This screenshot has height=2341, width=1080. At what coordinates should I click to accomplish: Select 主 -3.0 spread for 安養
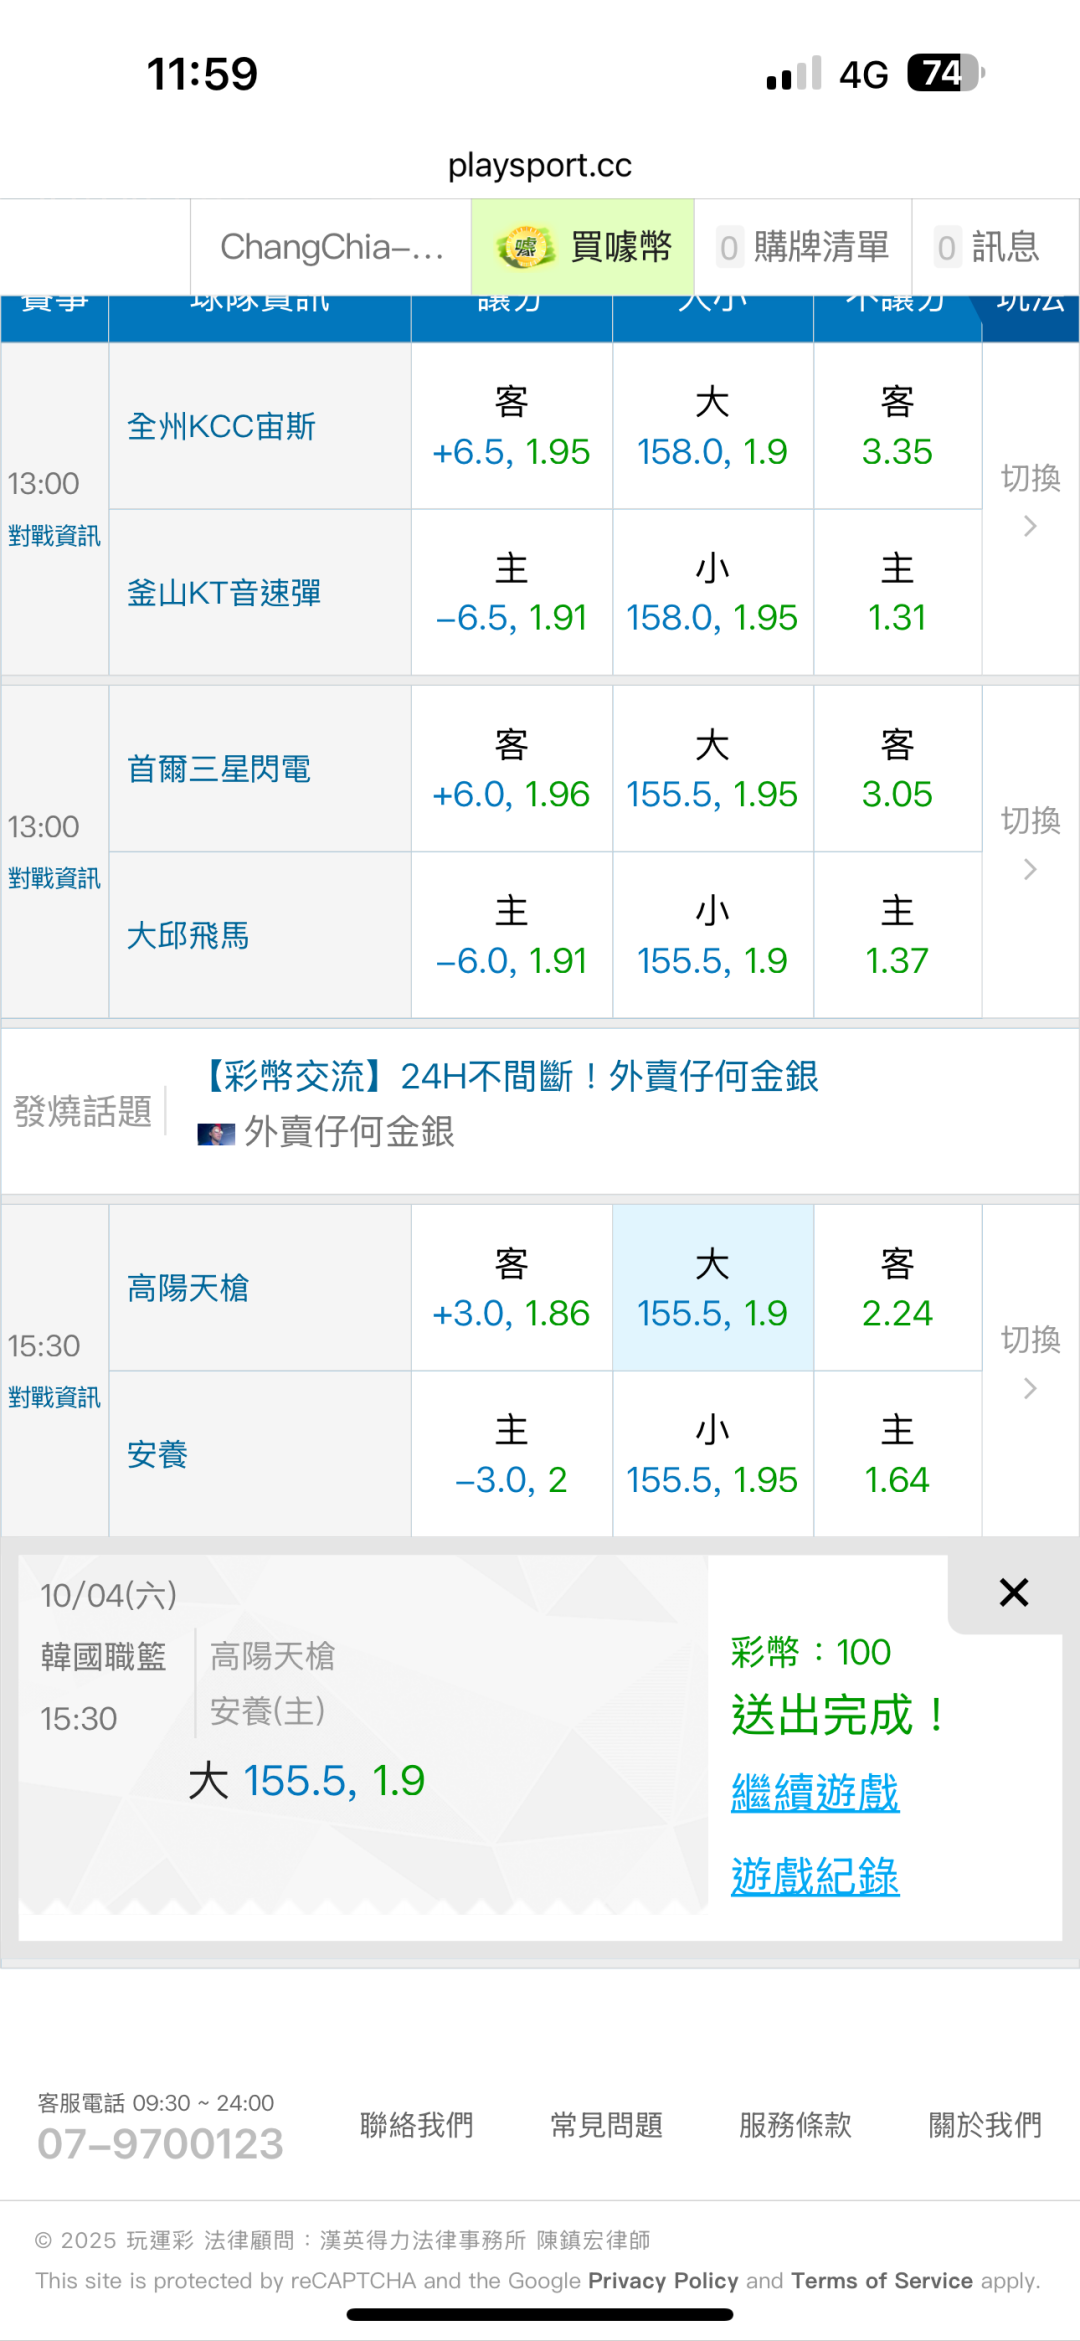click(x=511, y=1455)
